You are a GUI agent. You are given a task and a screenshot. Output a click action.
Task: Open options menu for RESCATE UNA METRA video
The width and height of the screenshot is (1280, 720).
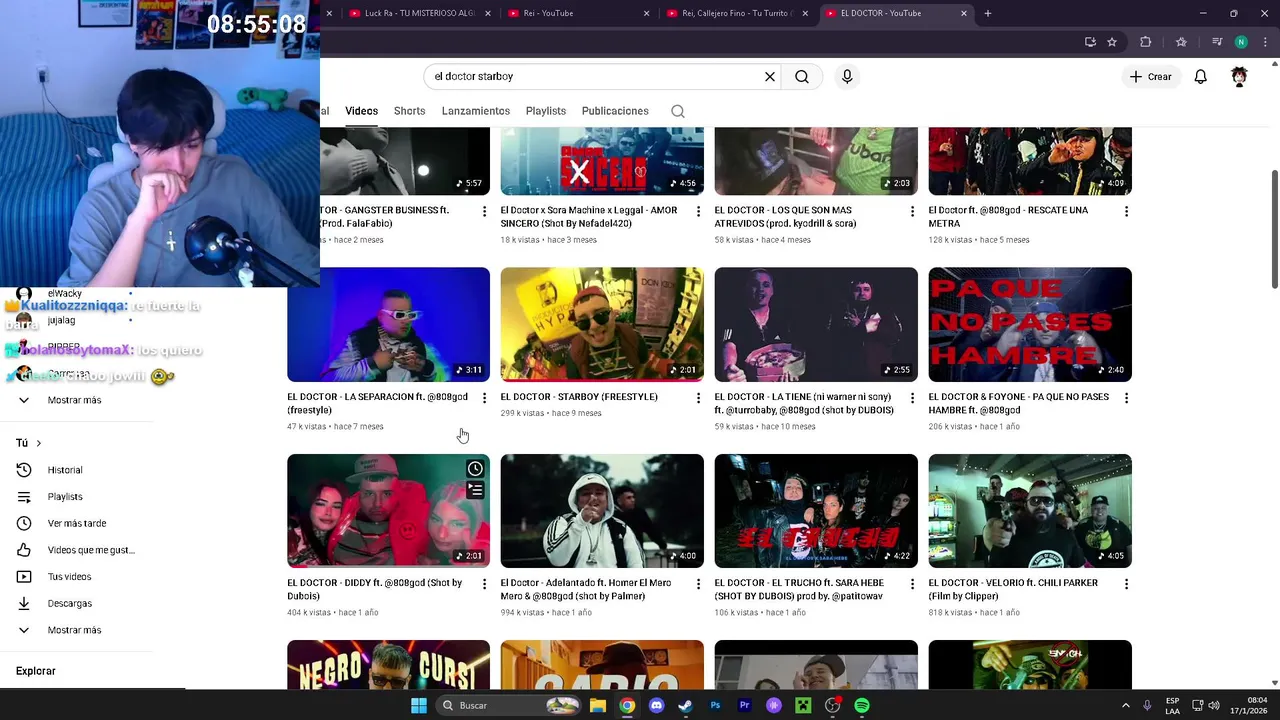point(1126,211)
